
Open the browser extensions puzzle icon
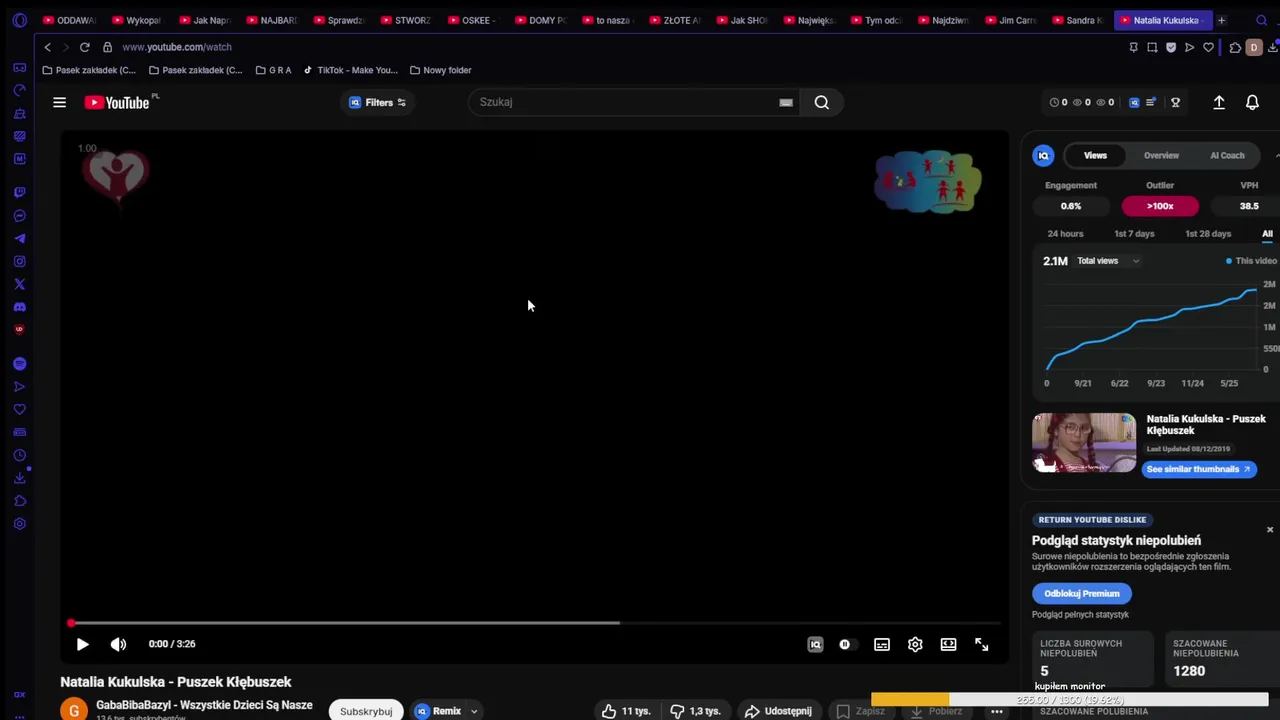(x=1235, y=47)
